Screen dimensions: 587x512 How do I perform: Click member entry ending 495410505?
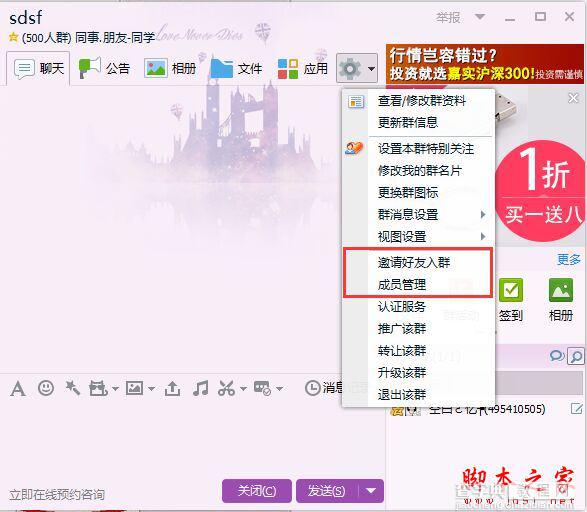pyautogui.click(x=487, y=409)
